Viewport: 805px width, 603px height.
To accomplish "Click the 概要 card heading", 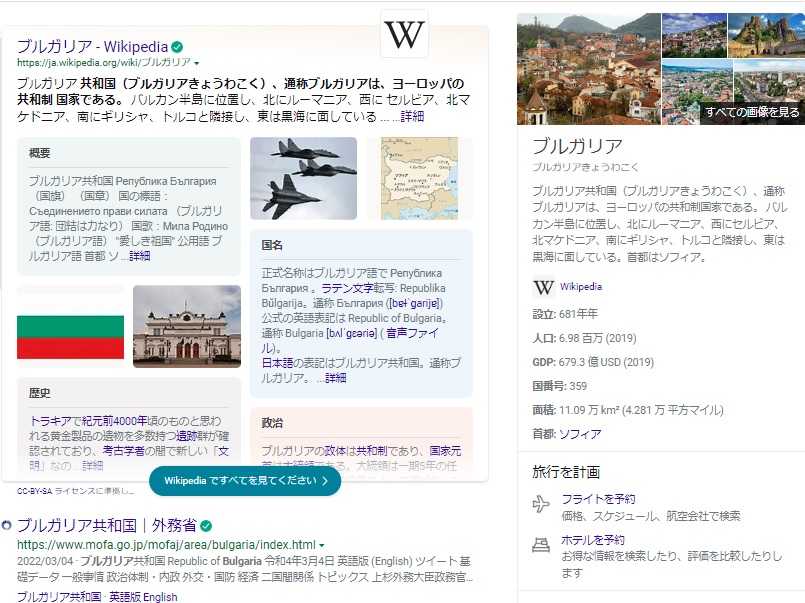I will point(40,153).
